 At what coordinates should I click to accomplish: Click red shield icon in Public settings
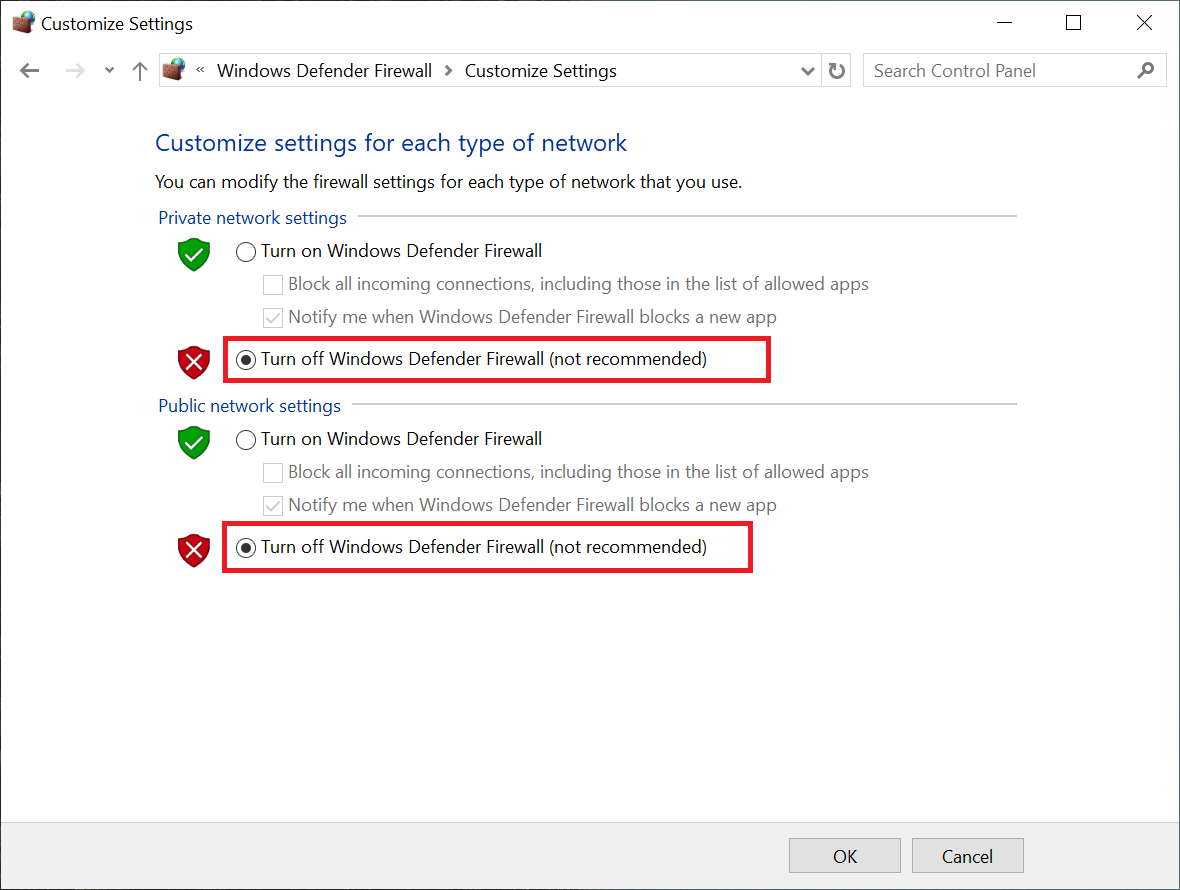tap(193, 551)
